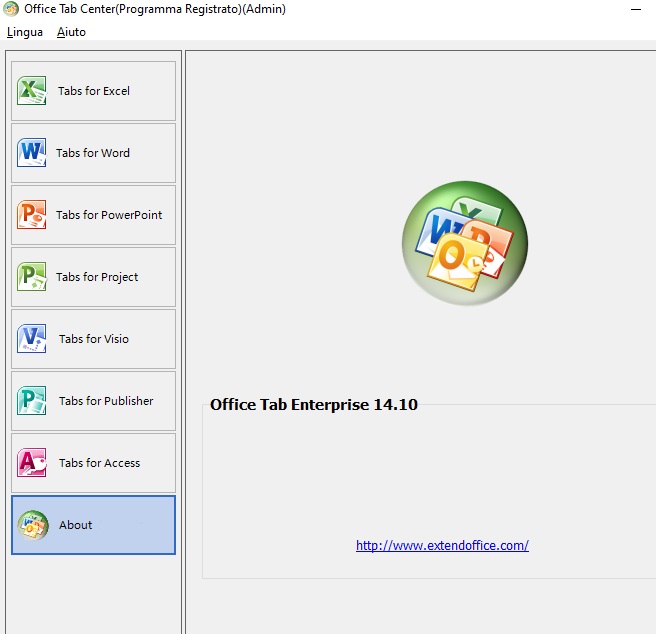The width and height of the screenshot is (656, 634).
Task: Select the Tabs for Publisher label
Action: pos(106,400)
